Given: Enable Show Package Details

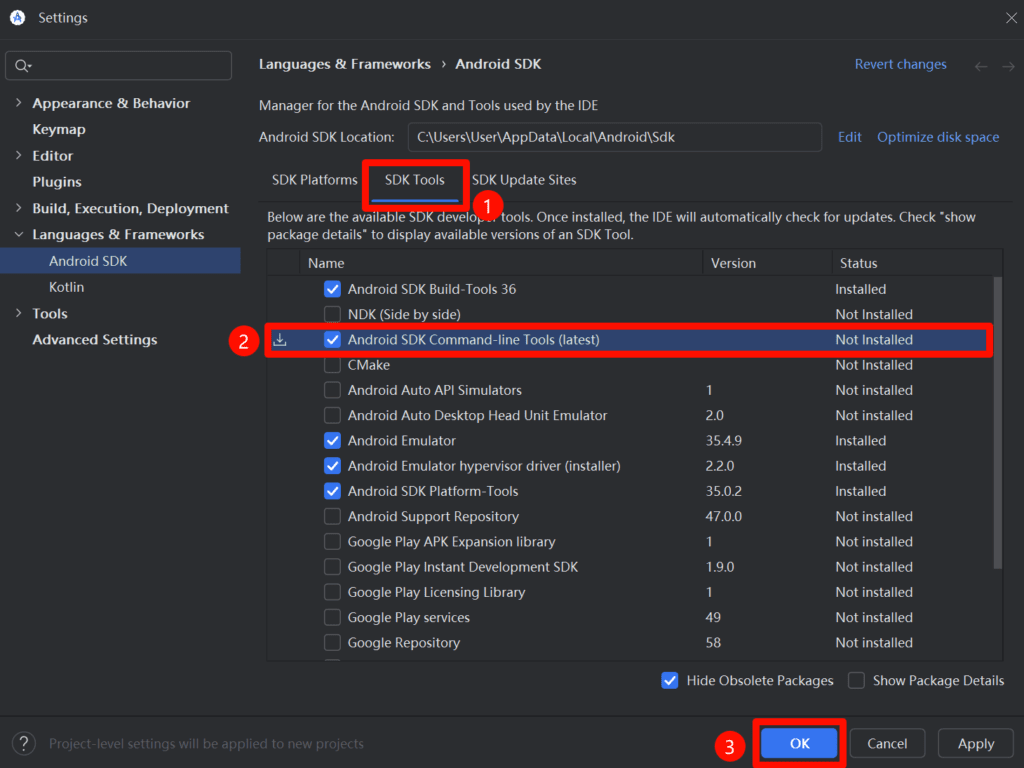Looking at the screenshot, I should pyautogui.click(x=857, y=680).
